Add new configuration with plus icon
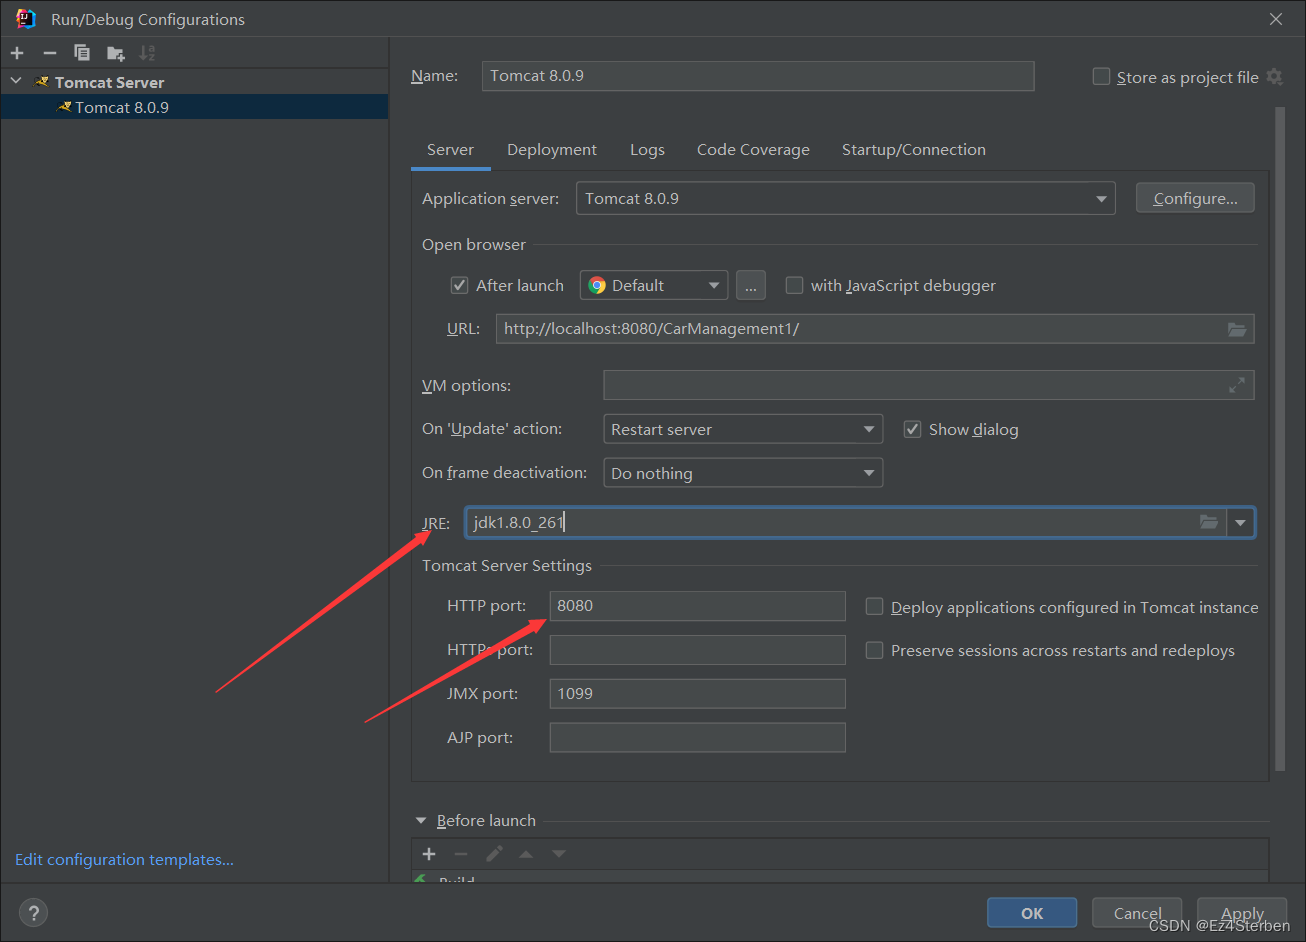The height and width of the screenshot is (942, 1306). point(17,53)
